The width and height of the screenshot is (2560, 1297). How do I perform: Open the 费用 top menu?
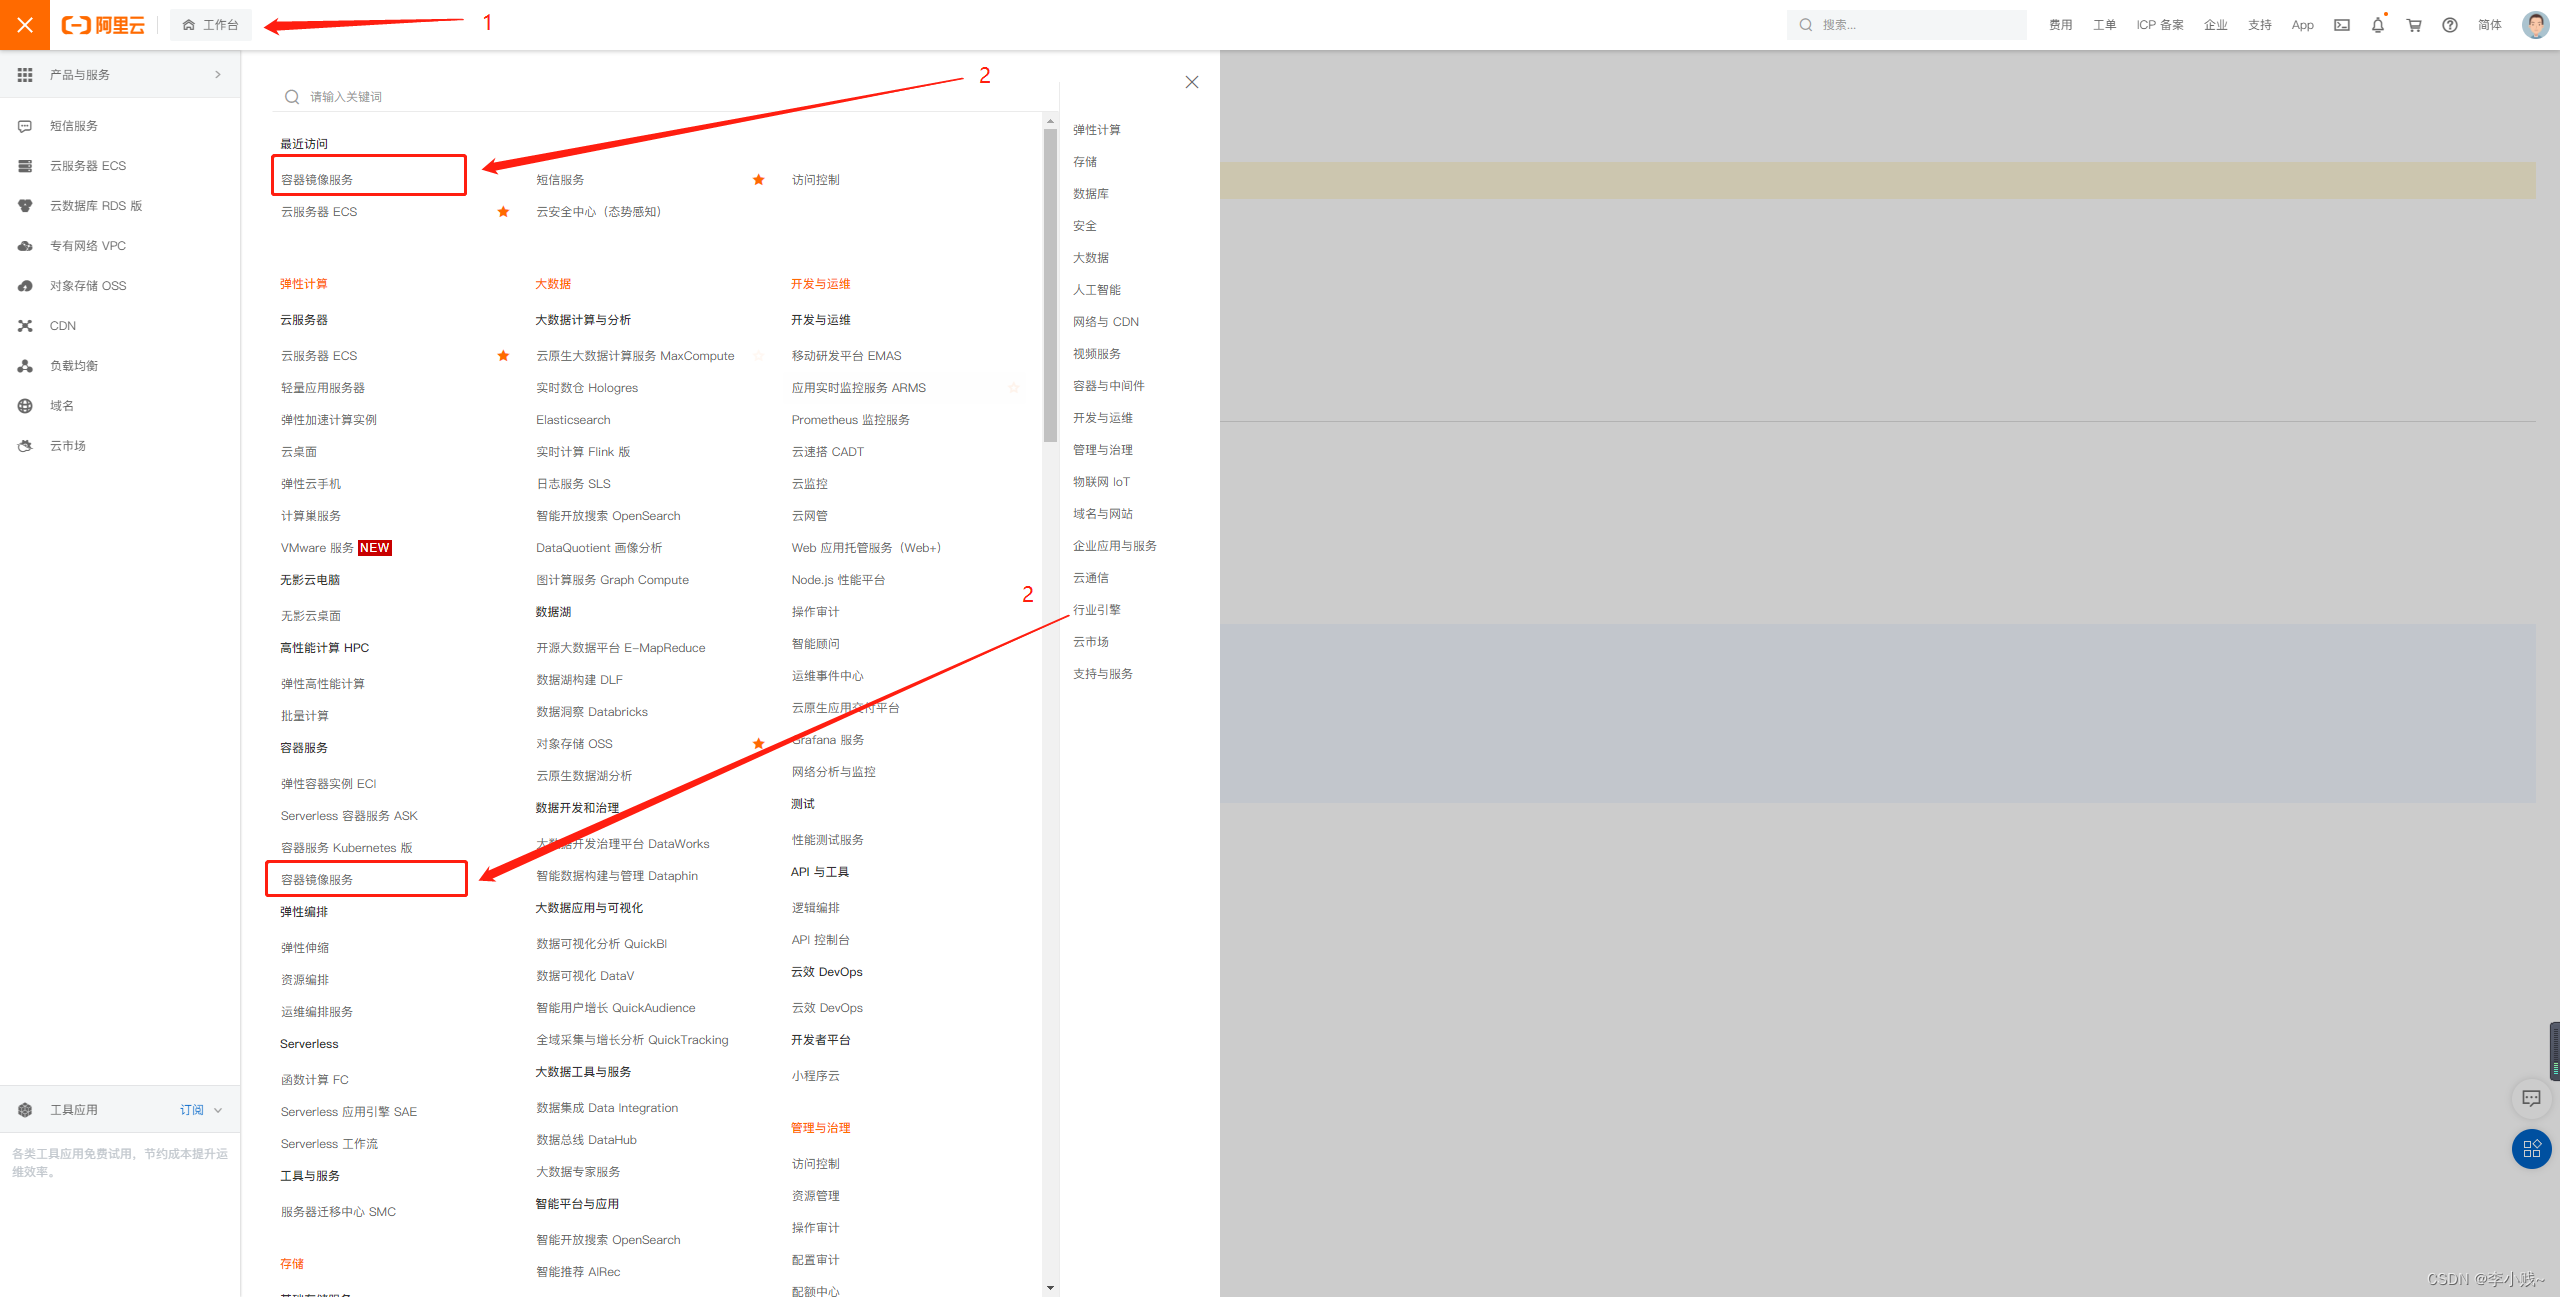coord(2061,25)
